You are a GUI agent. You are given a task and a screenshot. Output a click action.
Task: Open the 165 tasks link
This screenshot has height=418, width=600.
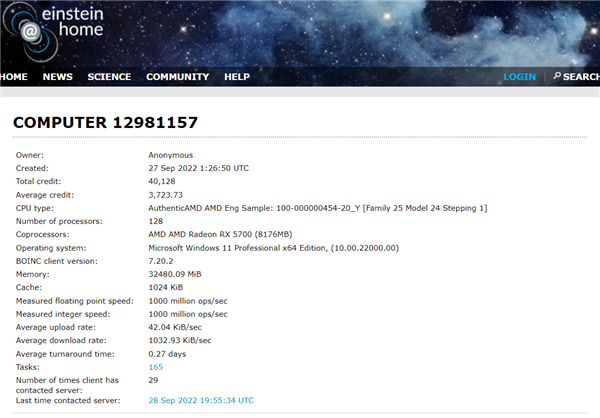156,368
